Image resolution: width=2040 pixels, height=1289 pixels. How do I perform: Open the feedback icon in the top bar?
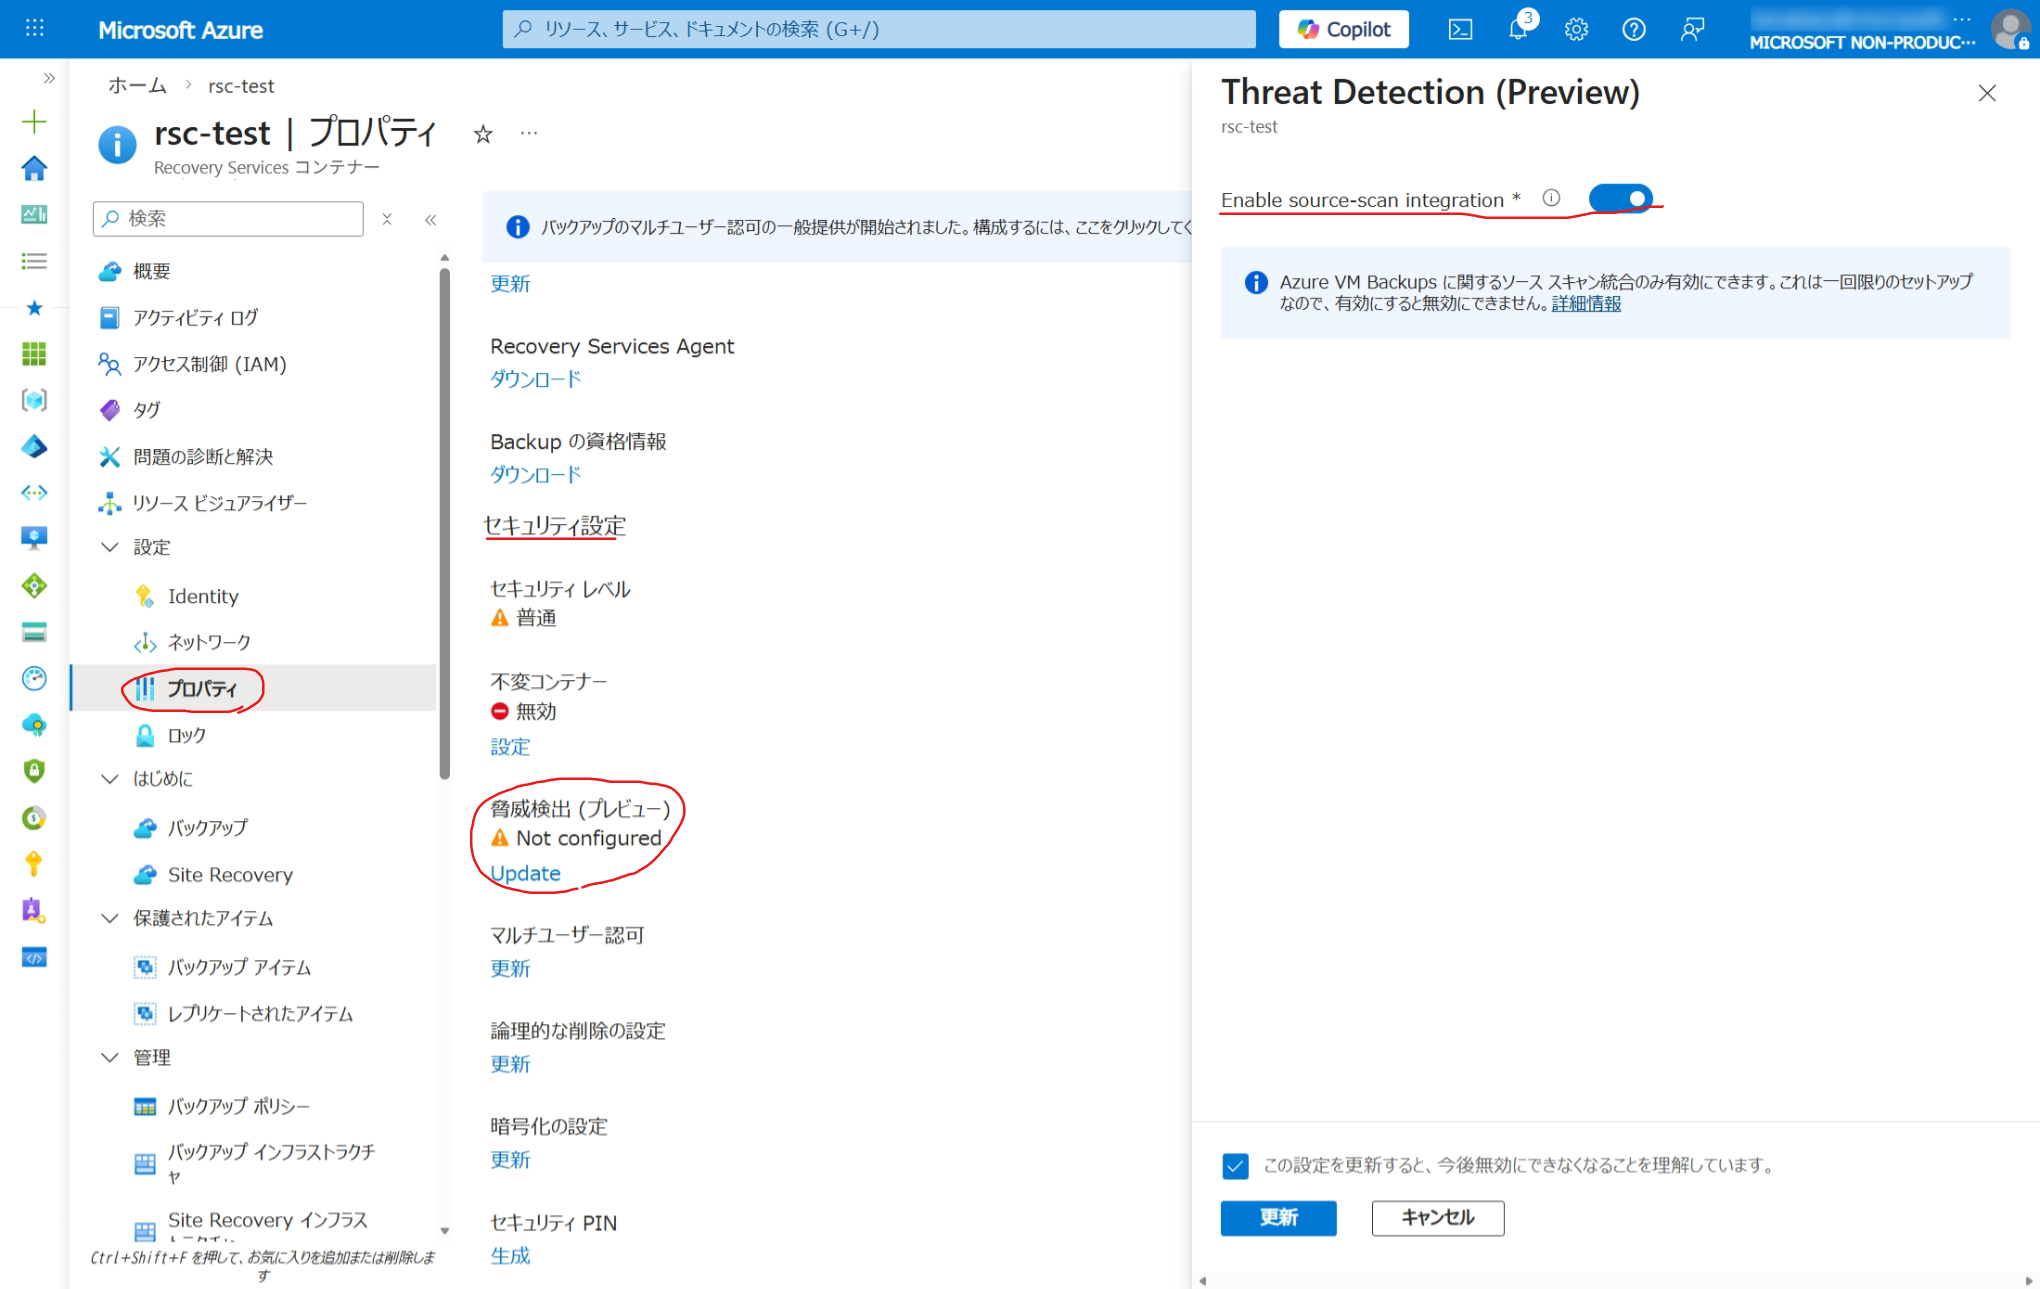pyautogui.click(x=1691, y=29)
